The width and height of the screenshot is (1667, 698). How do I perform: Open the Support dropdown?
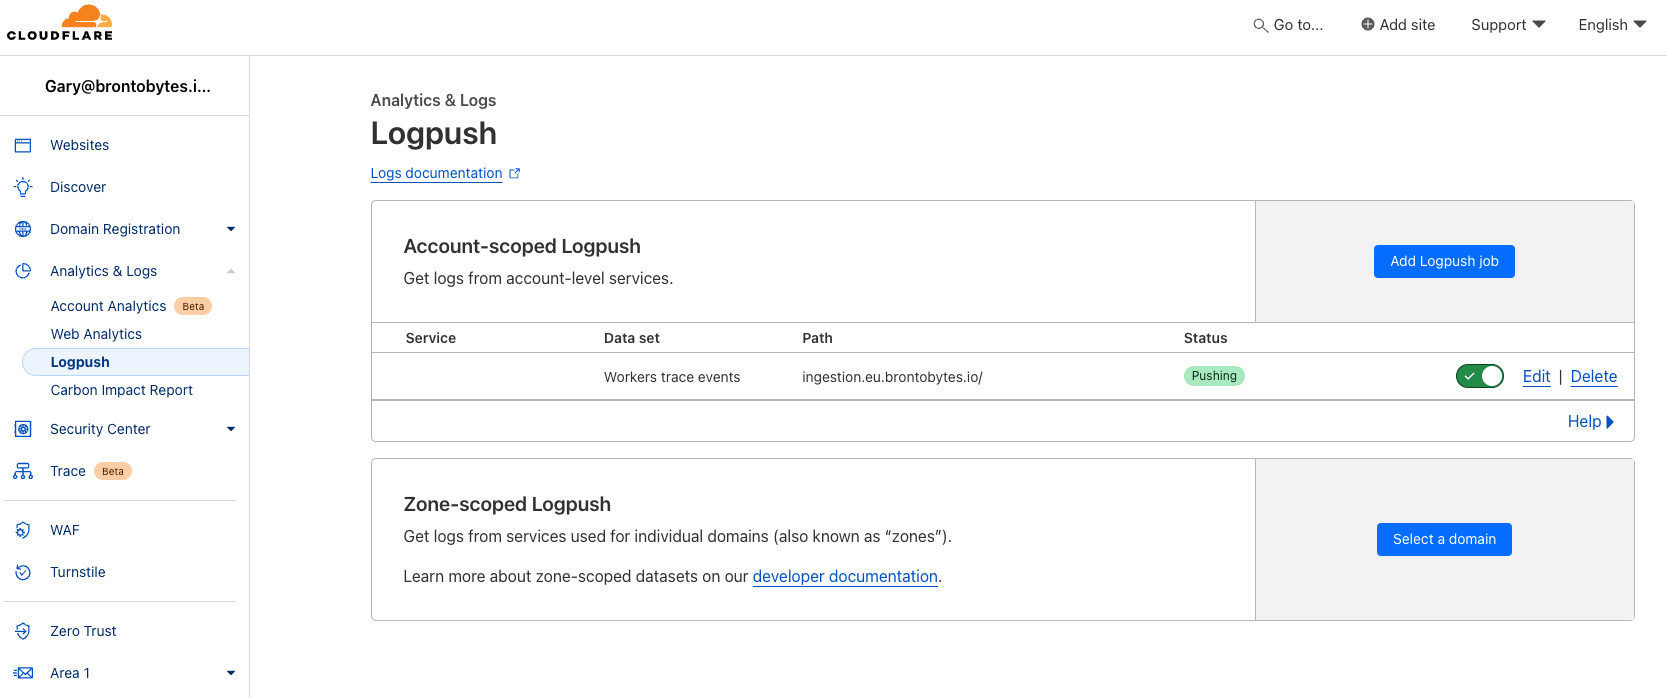tap(1508, 25)
